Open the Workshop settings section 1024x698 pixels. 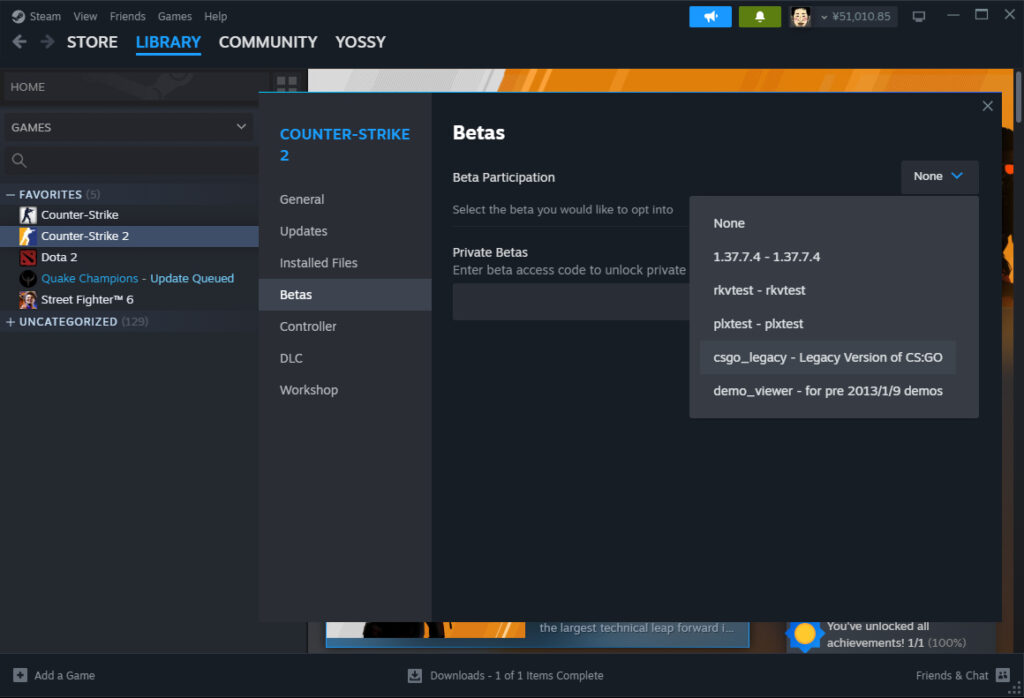tap(345, 390)
